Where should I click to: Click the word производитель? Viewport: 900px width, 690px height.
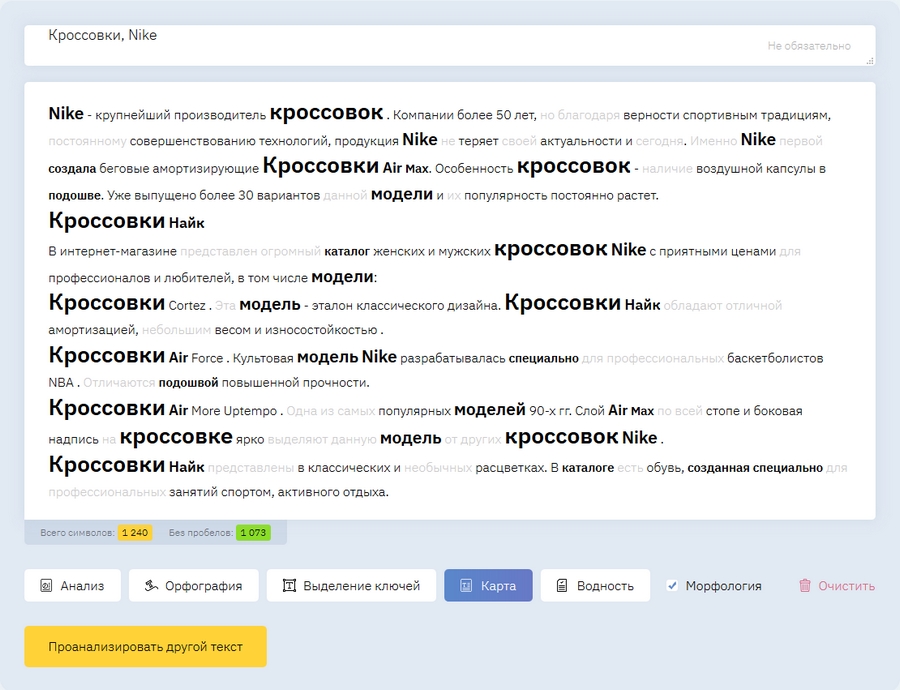coord(220,115)
